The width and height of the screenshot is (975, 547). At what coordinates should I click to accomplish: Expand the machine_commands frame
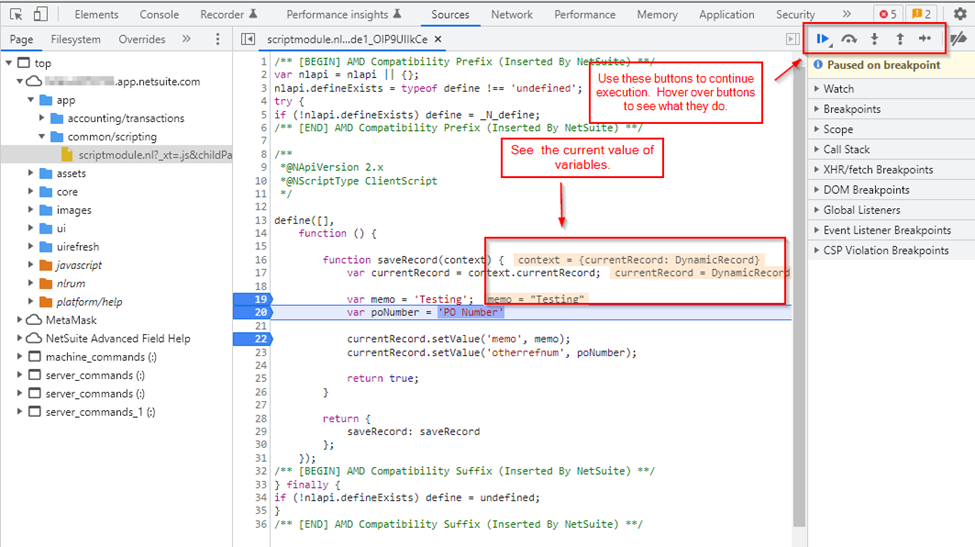click(x=19, y=357)
